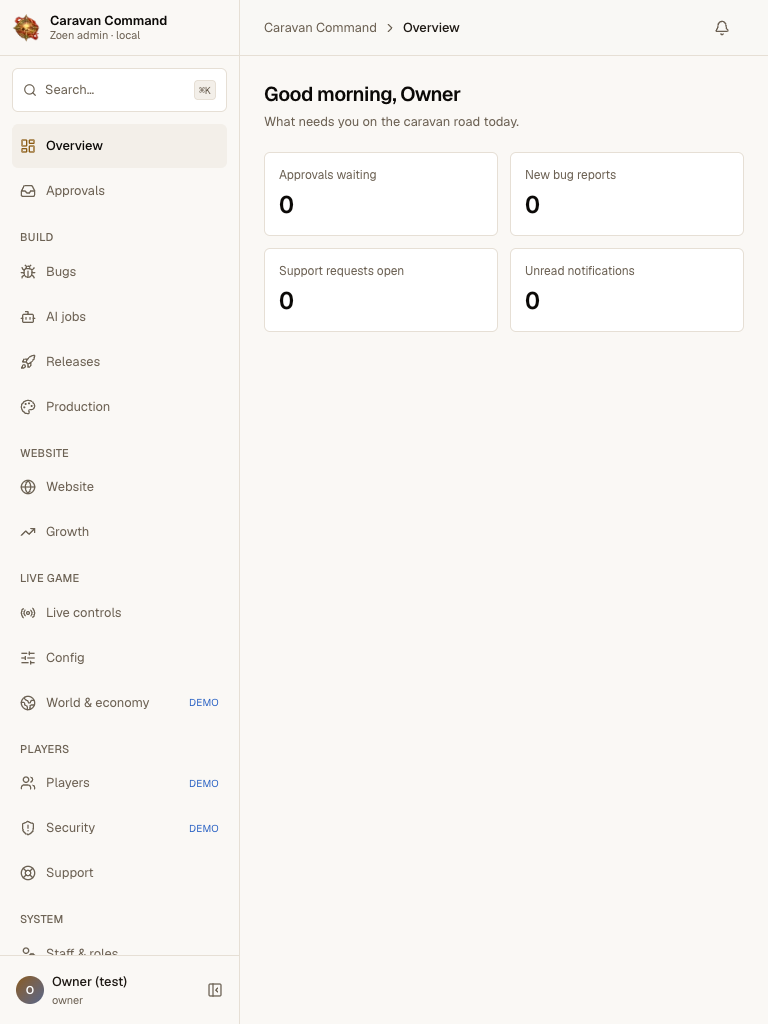This screenshot has width=768, height=1024.
Task: Click the BUILD section header
Action: point(37,237)
